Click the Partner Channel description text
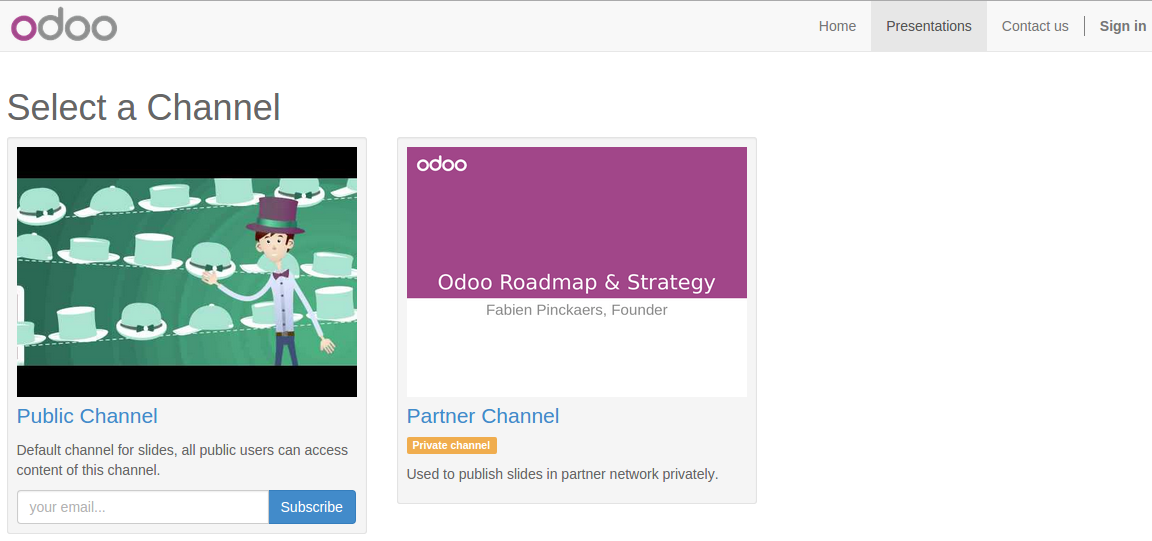The image size is (1152, 541). [x=562, y=474]
